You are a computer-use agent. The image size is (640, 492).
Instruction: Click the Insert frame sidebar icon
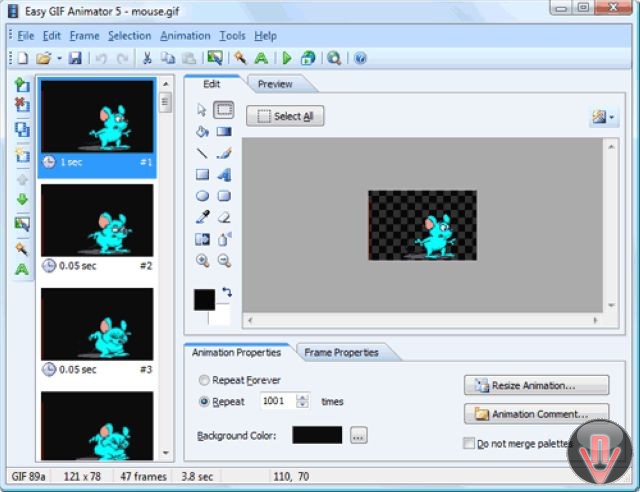[22, 85]
